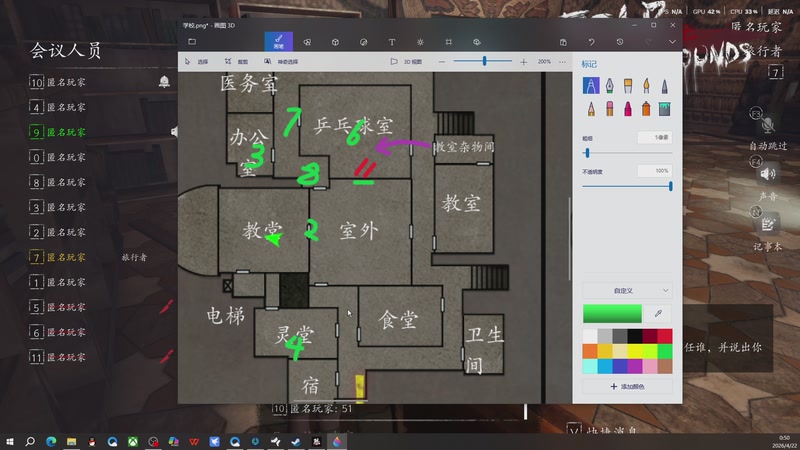
Task: Choose the Crop (裁剪) tool
Action: tap(236, 62)
